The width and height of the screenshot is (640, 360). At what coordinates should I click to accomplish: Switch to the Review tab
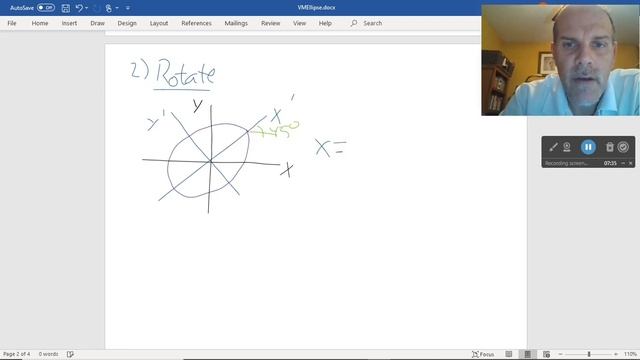pos(271,23)
